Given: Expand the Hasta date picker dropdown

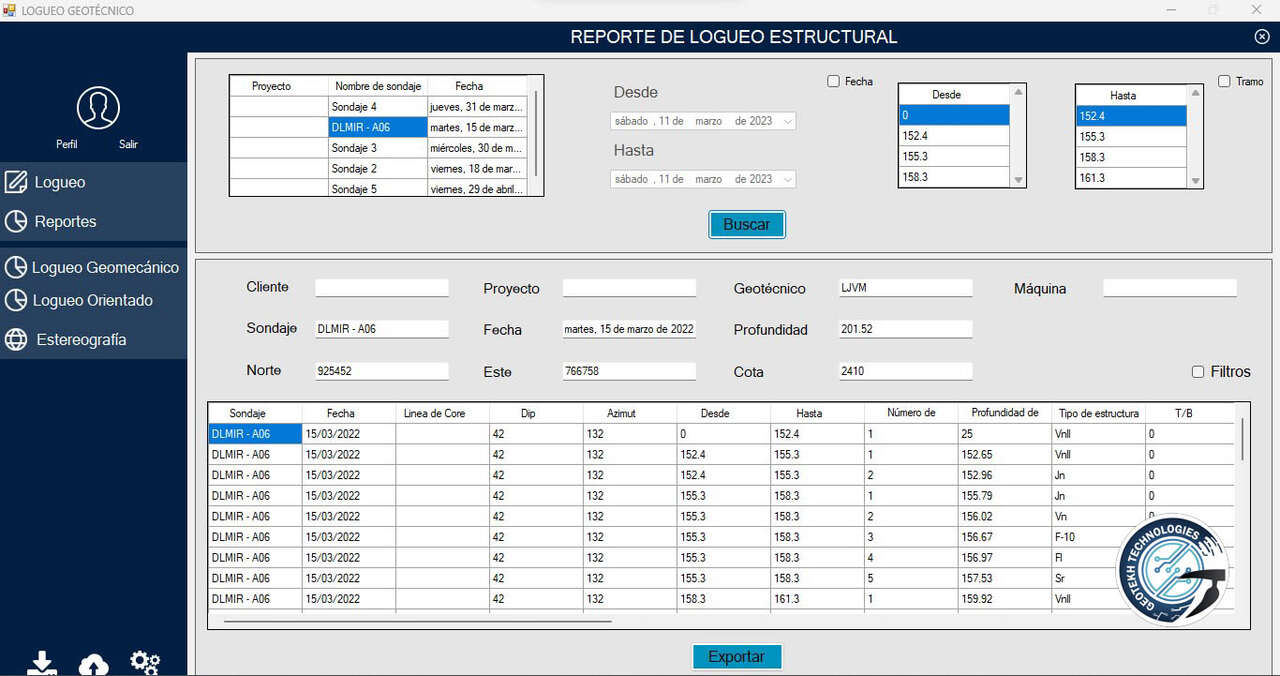Looking at the screenshot, I should [788, 180].
